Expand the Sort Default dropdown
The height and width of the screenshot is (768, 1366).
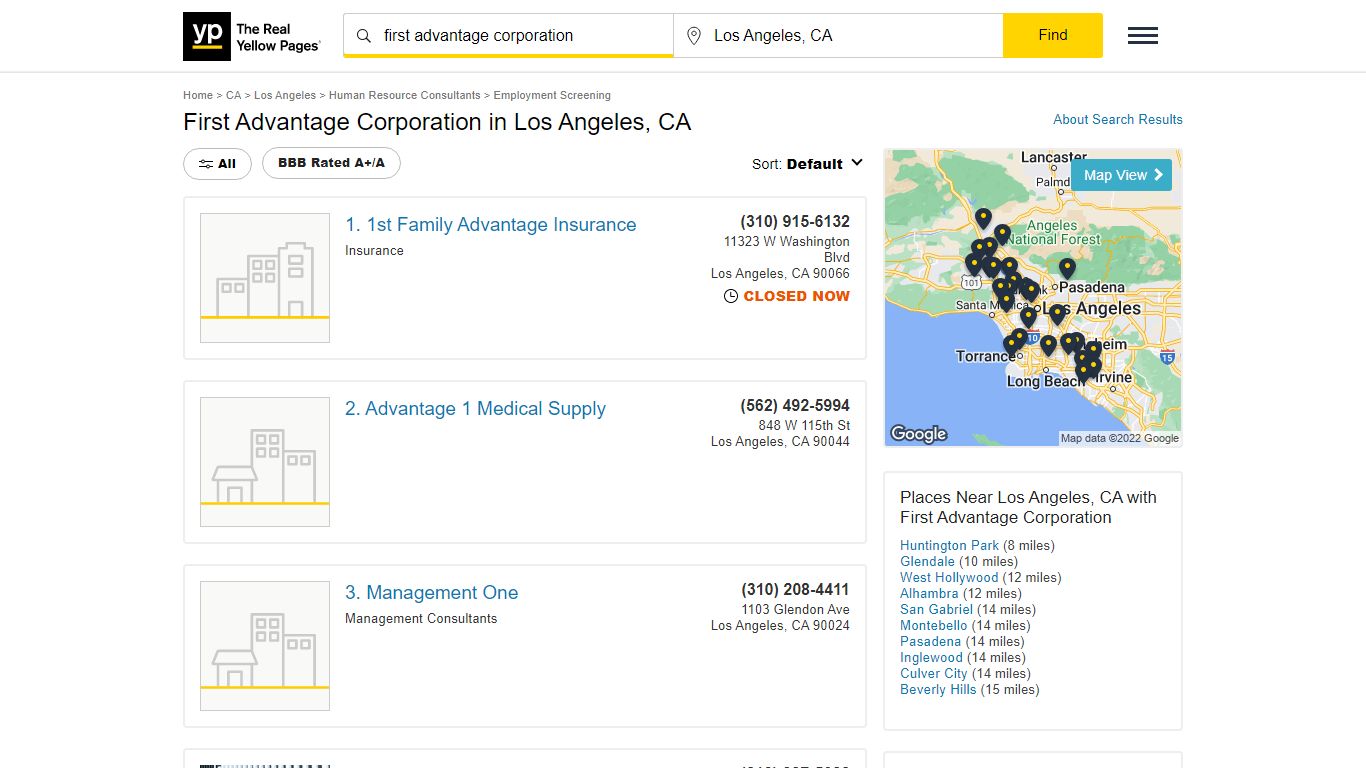pyautogui.click(x=808, y=164)
